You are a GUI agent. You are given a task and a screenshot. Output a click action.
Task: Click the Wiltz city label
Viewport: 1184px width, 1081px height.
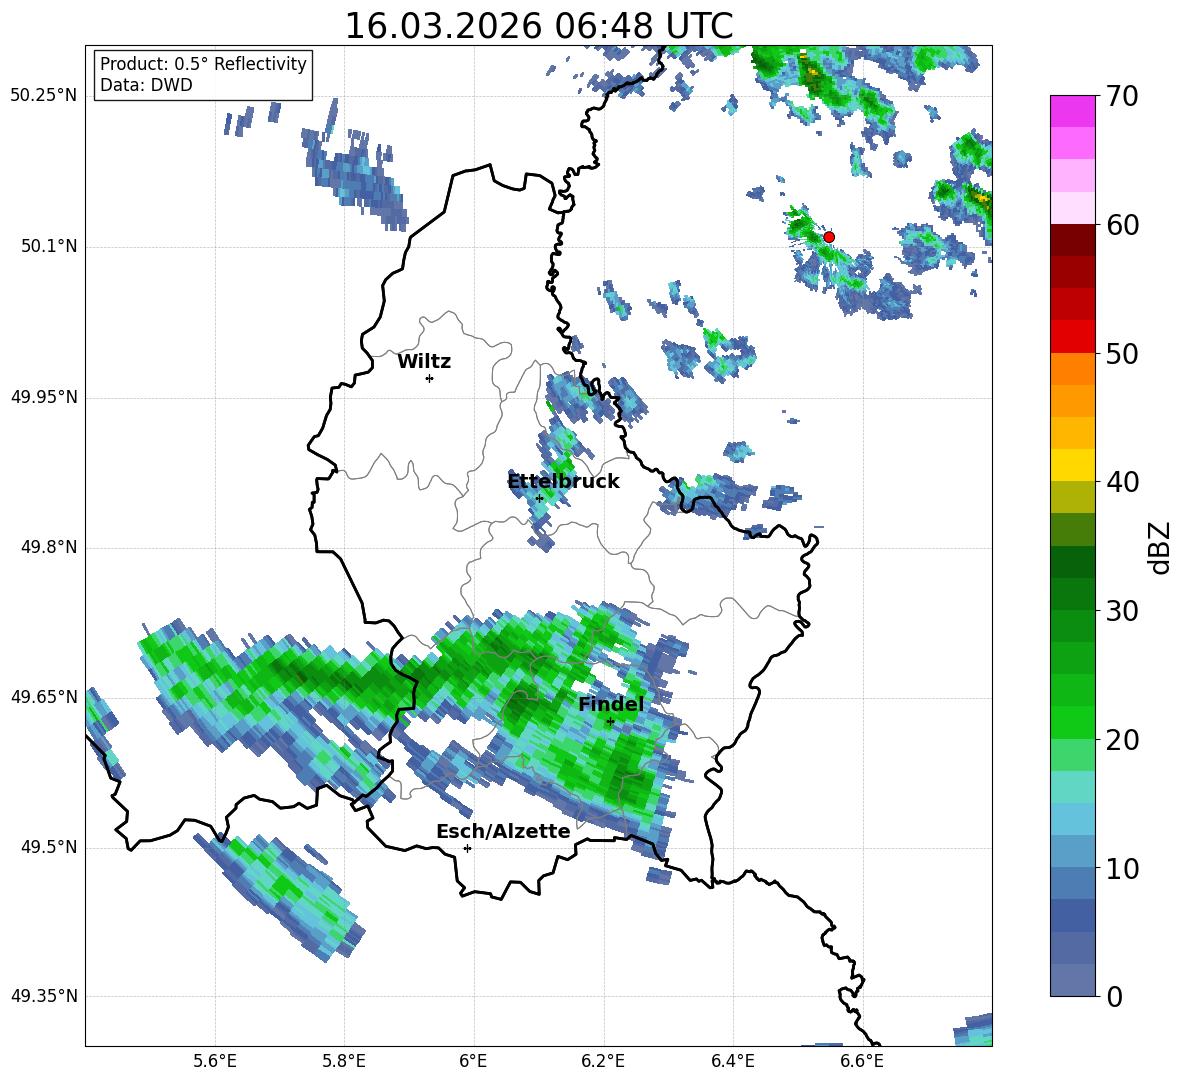pyautogui.click(x=424, y=362)
